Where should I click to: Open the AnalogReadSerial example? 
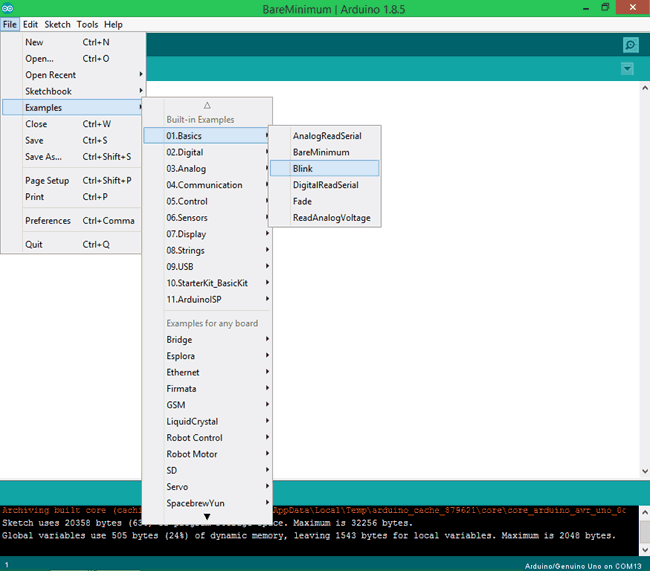(325, 136)
